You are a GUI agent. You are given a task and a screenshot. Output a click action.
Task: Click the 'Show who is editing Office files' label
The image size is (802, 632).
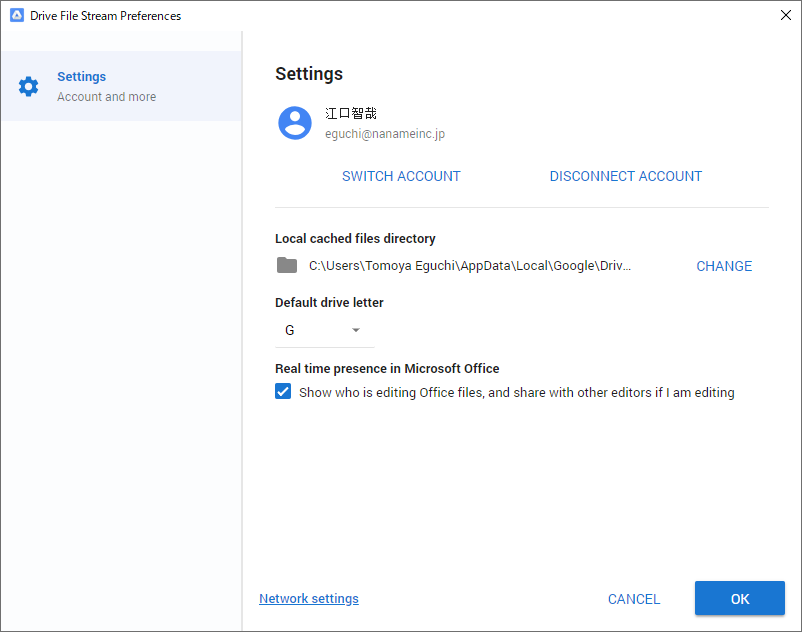(517, 393)
